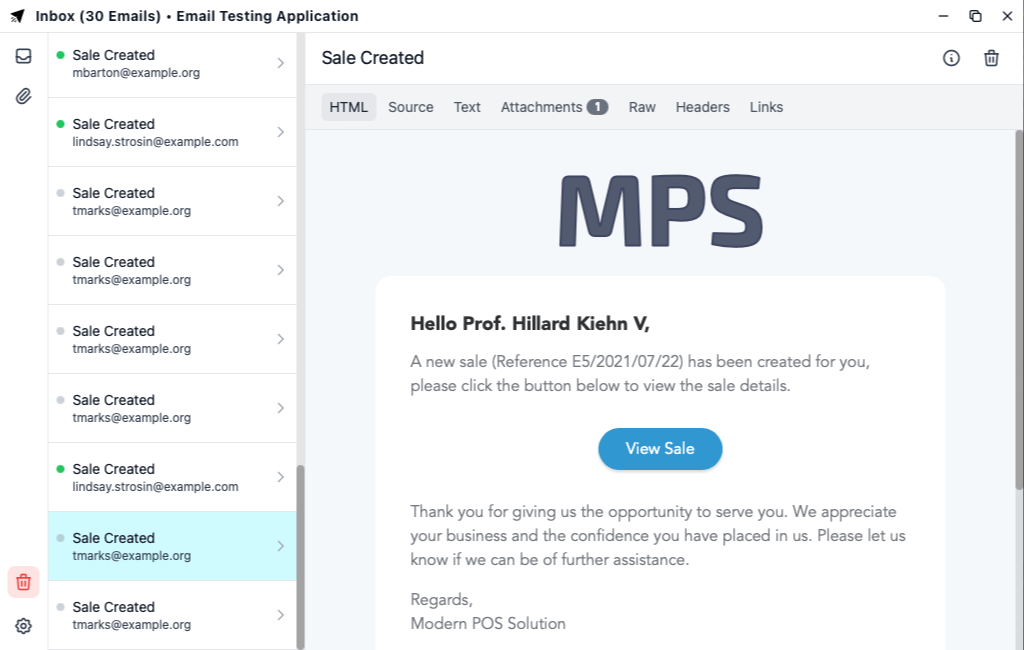This screenshot has width=1024, height=650.
Task: Click the attachments paperclip sidebar icon
Action: [x=23, y=96]
